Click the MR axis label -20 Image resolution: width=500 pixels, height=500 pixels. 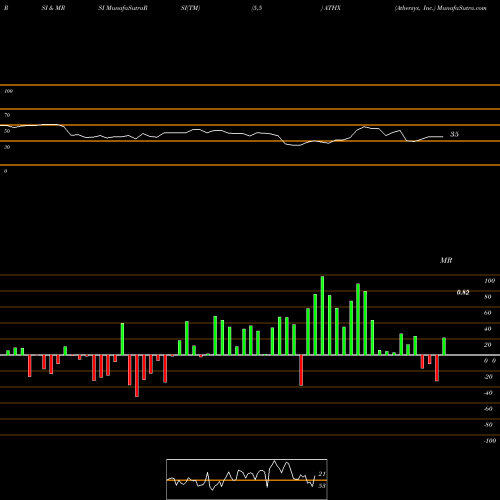click(x=488, y=377)
